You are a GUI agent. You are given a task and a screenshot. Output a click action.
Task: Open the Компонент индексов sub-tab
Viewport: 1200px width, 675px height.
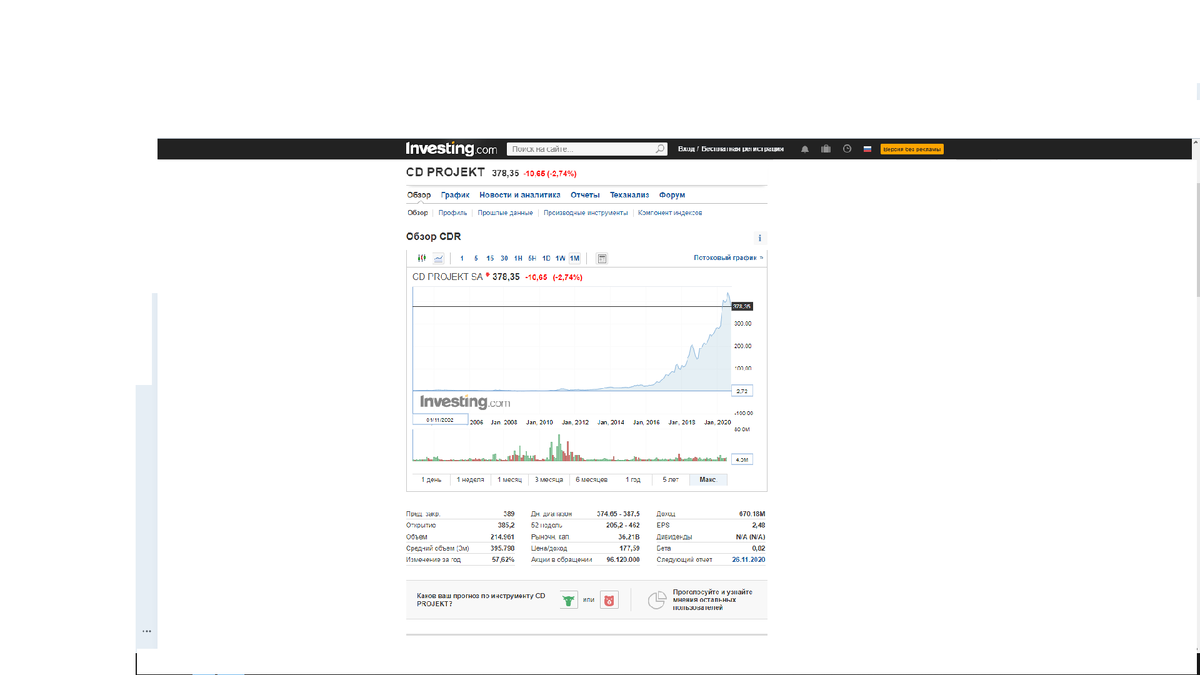(x=670, y=212)
